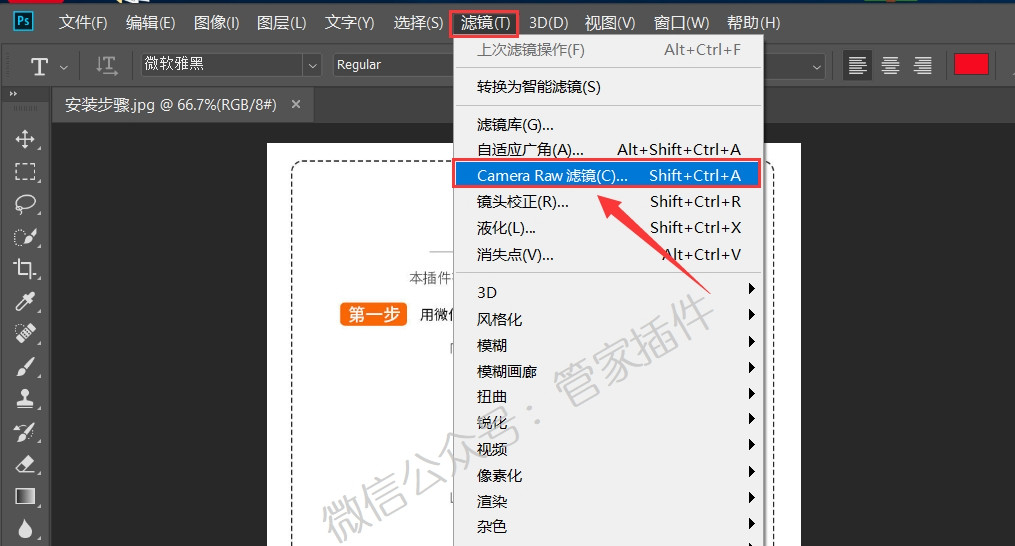Expand the 视频 submenu
The width and height of the screenshot is (1015, 546).
pos(609,449)
